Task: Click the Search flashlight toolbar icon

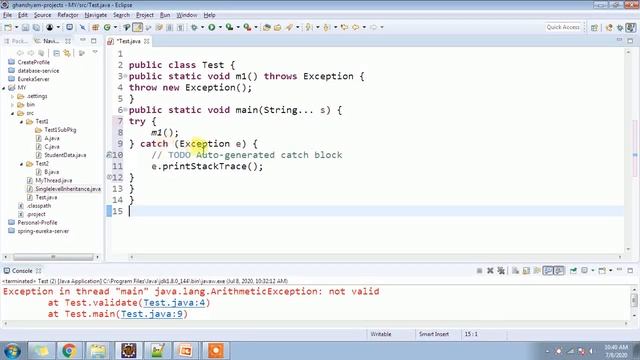Action: click(289, 27)
